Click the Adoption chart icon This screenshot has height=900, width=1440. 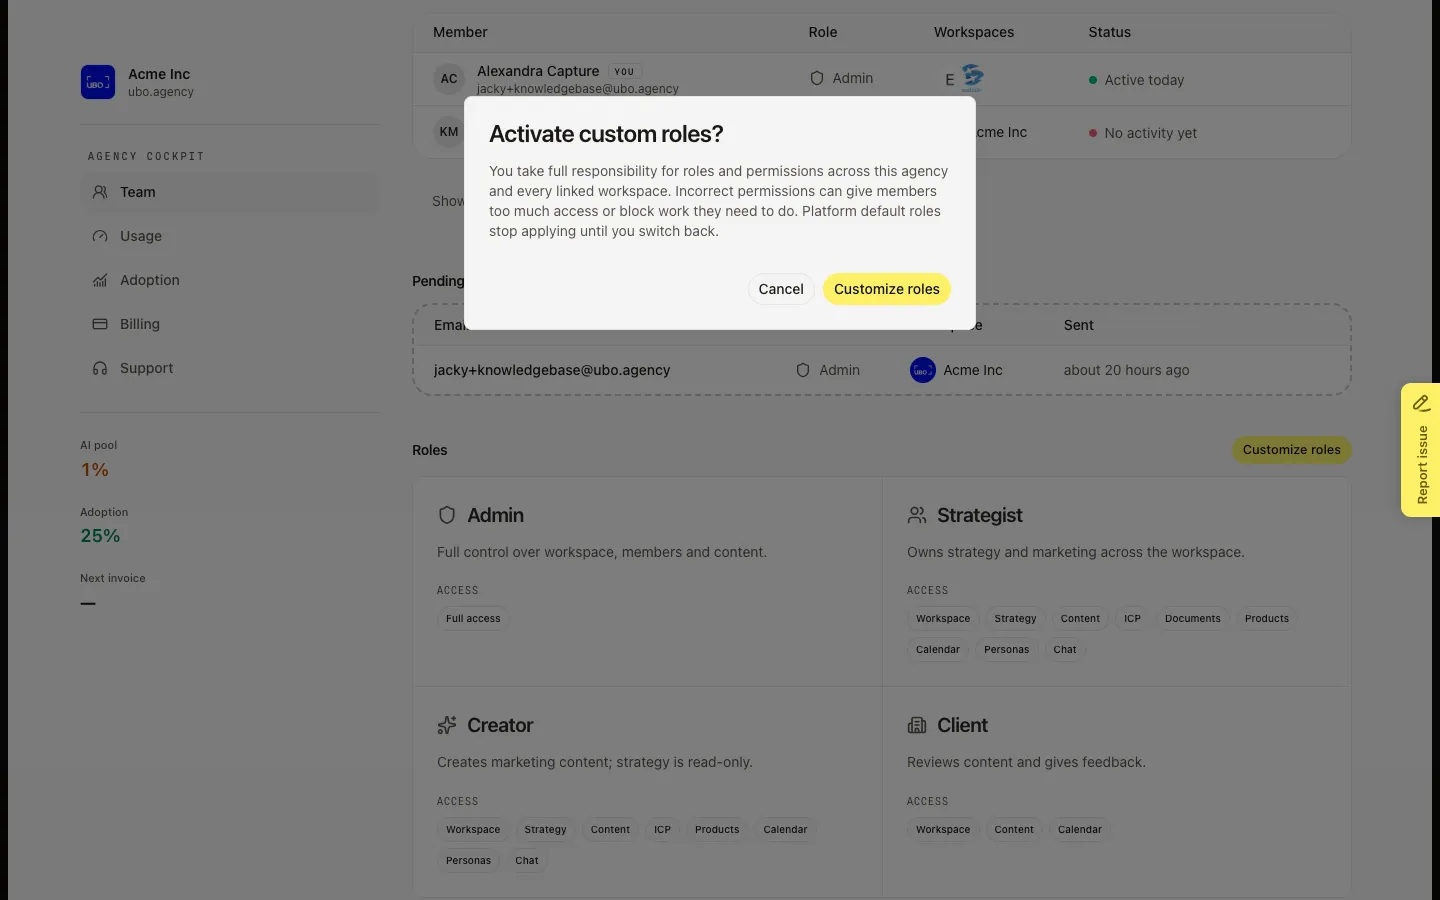click(x=100, y=280)
